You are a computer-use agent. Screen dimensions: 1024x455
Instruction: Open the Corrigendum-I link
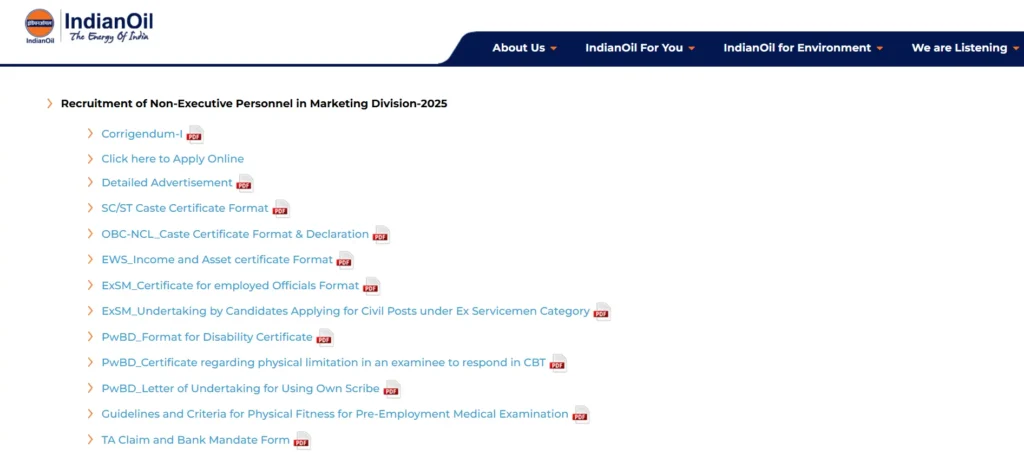pyautogui.click(x=142, y=134)
